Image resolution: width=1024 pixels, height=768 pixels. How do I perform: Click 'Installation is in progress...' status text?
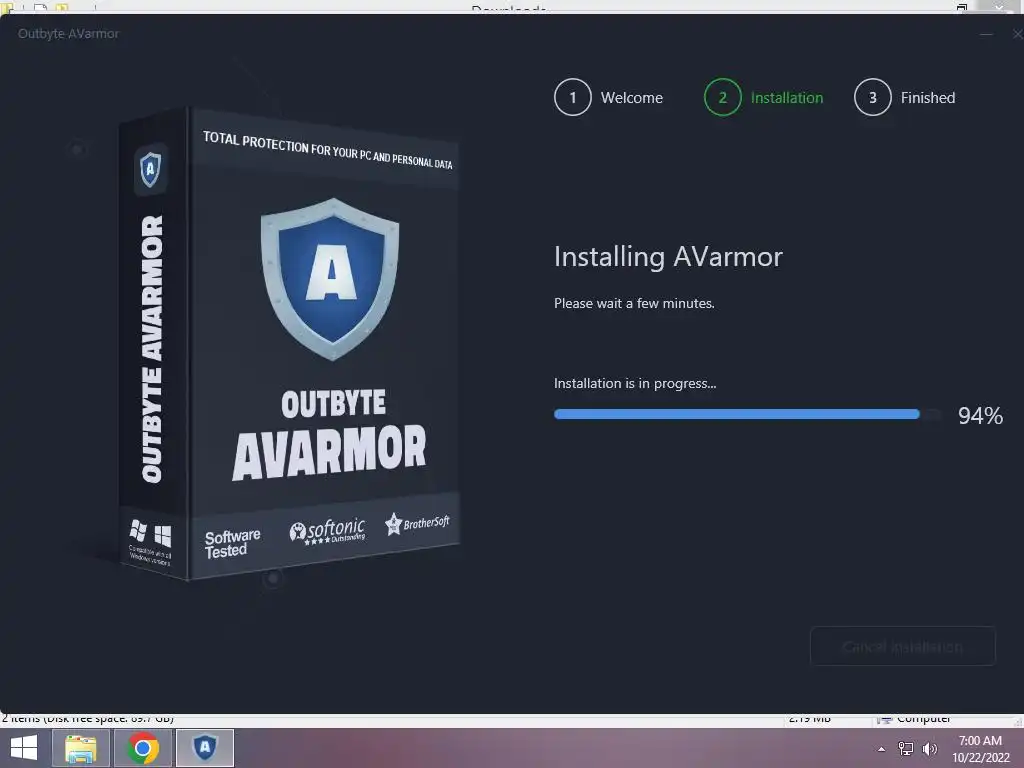pos(635,383)
